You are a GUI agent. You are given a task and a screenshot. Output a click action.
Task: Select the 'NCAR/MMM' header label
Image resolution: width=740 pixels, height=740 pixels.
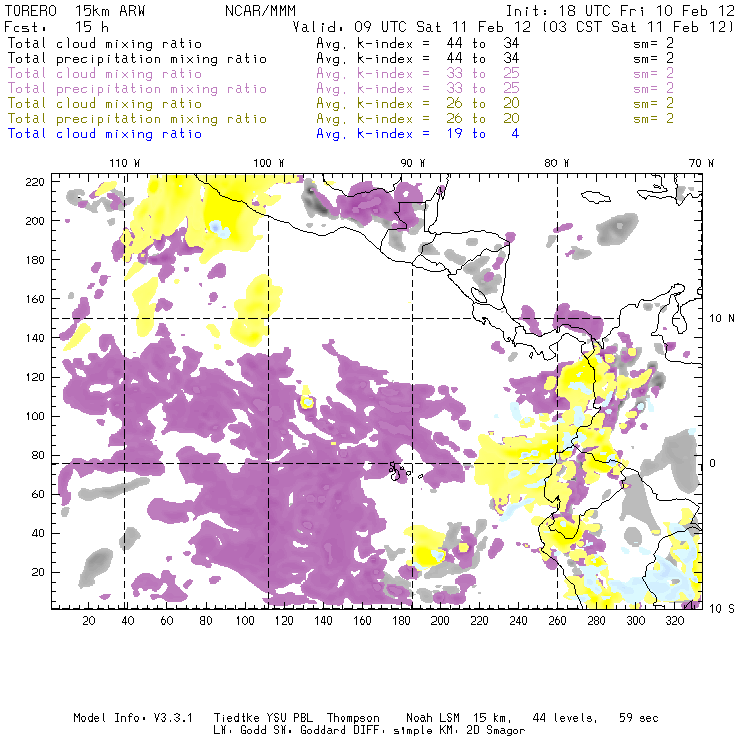coord(260,11)
